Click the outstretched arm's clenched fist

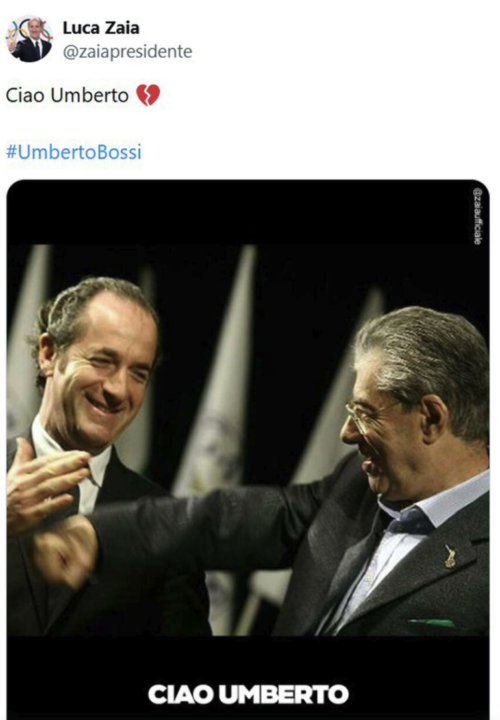[x=66, y=551]
